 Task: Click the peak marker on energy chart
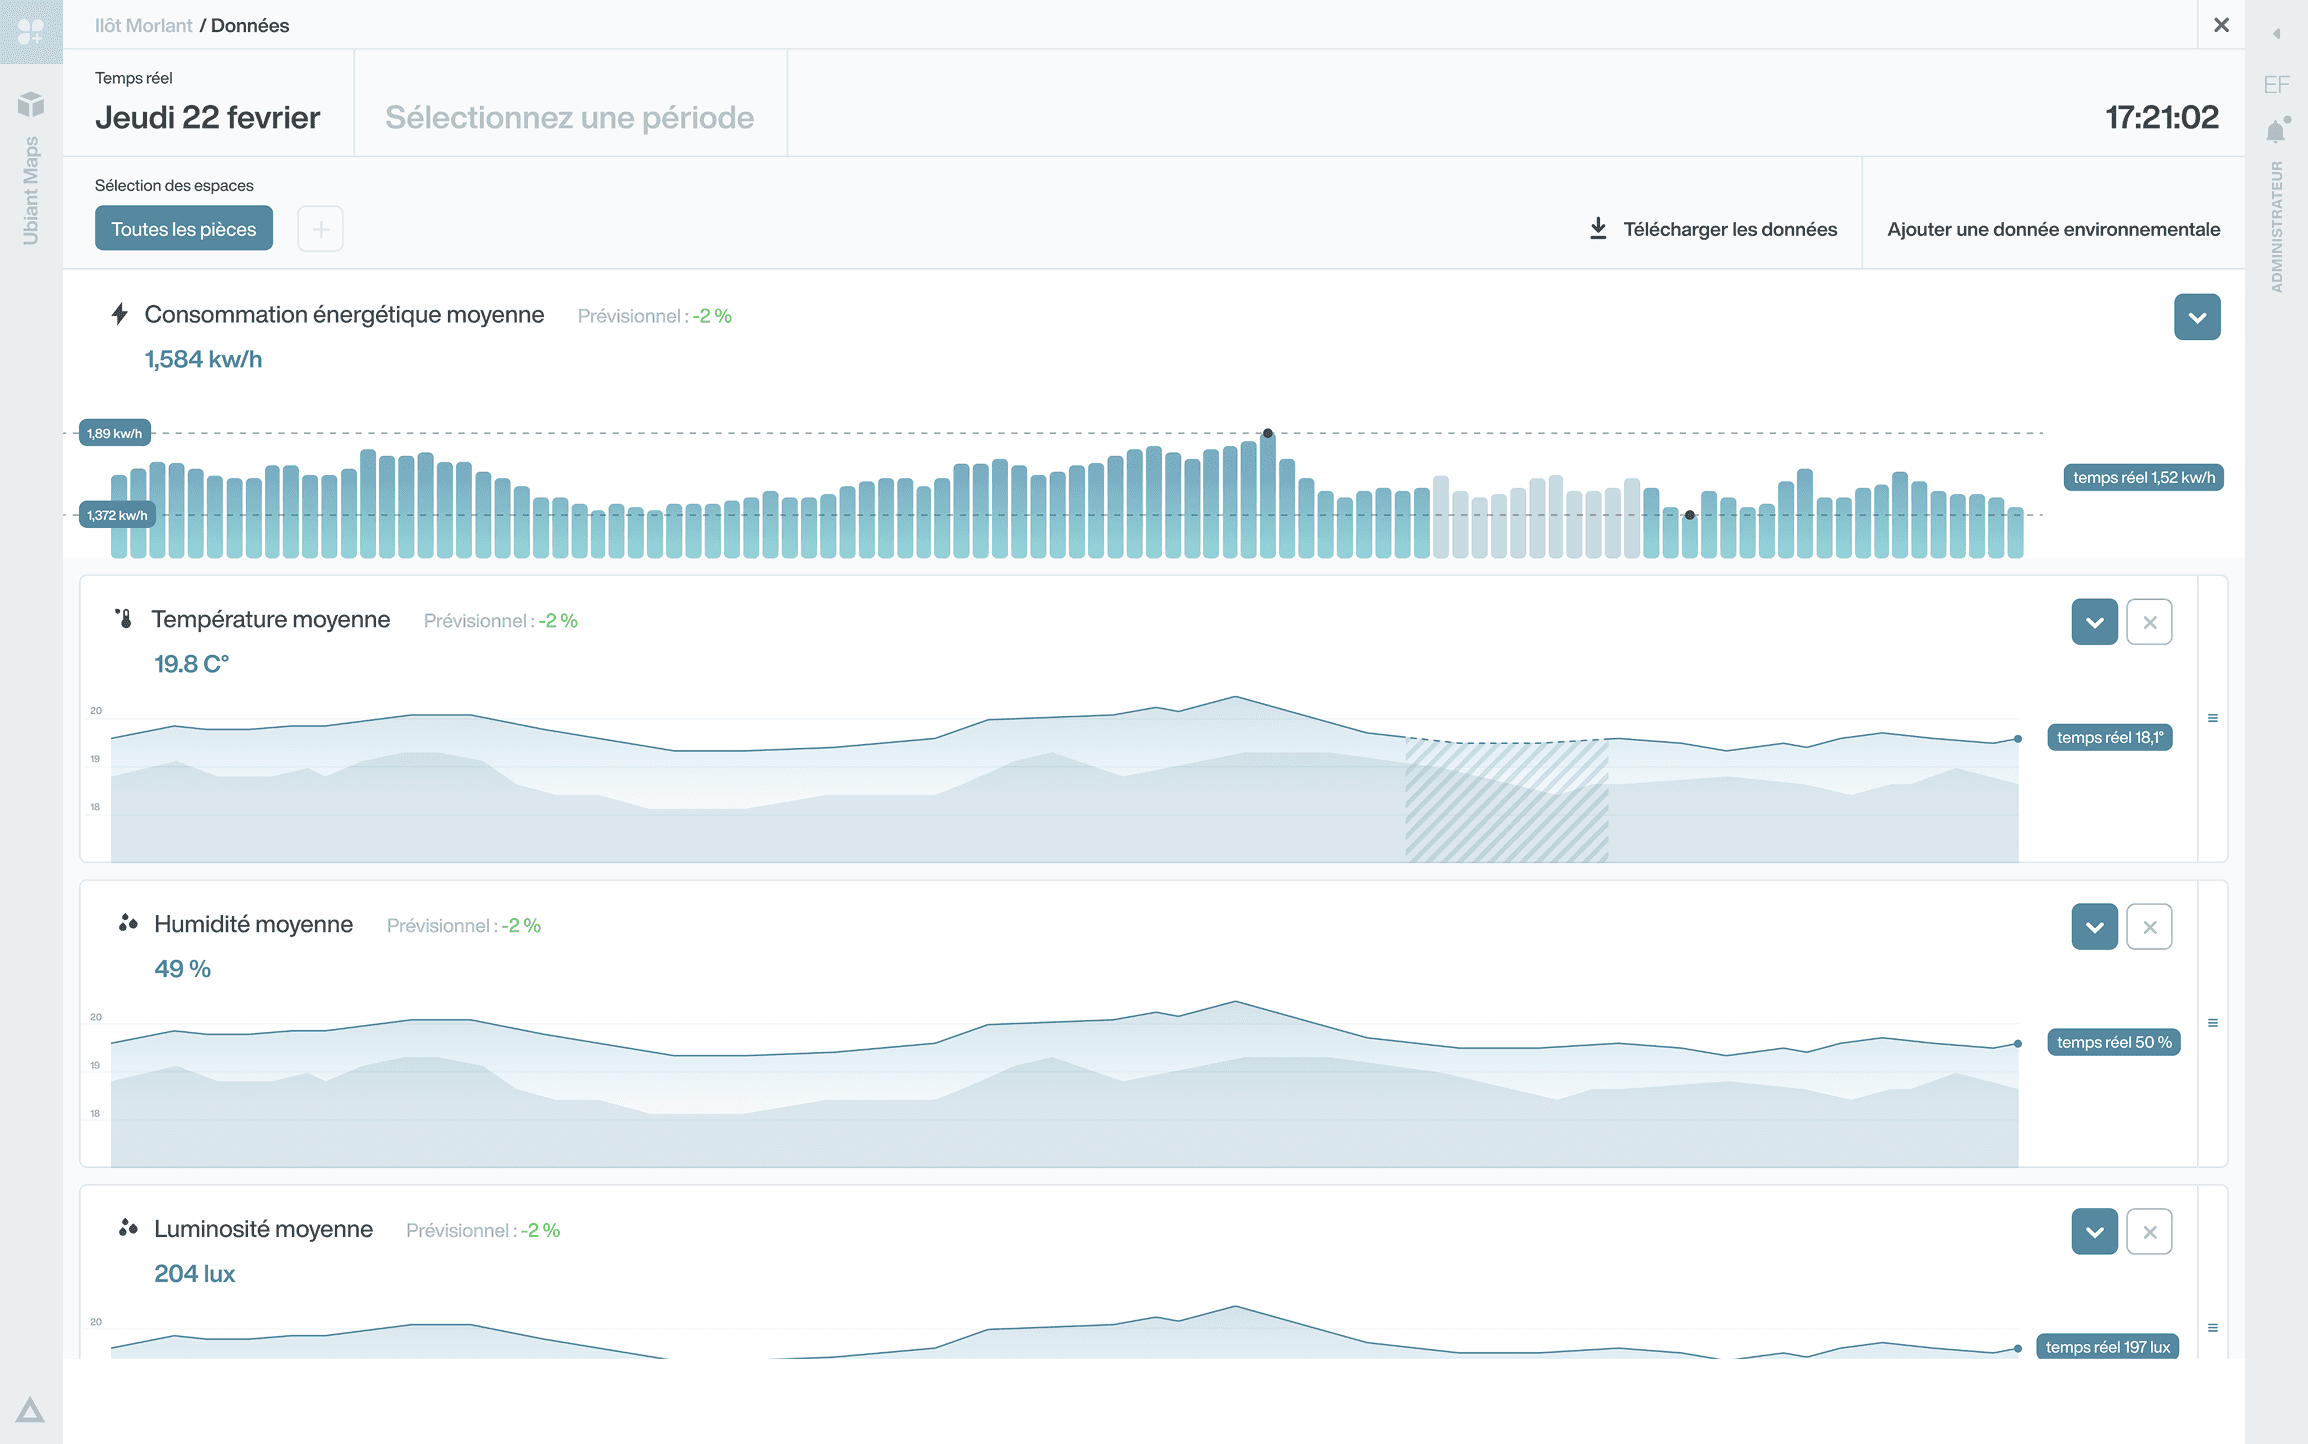click(x=1268, y=433)
